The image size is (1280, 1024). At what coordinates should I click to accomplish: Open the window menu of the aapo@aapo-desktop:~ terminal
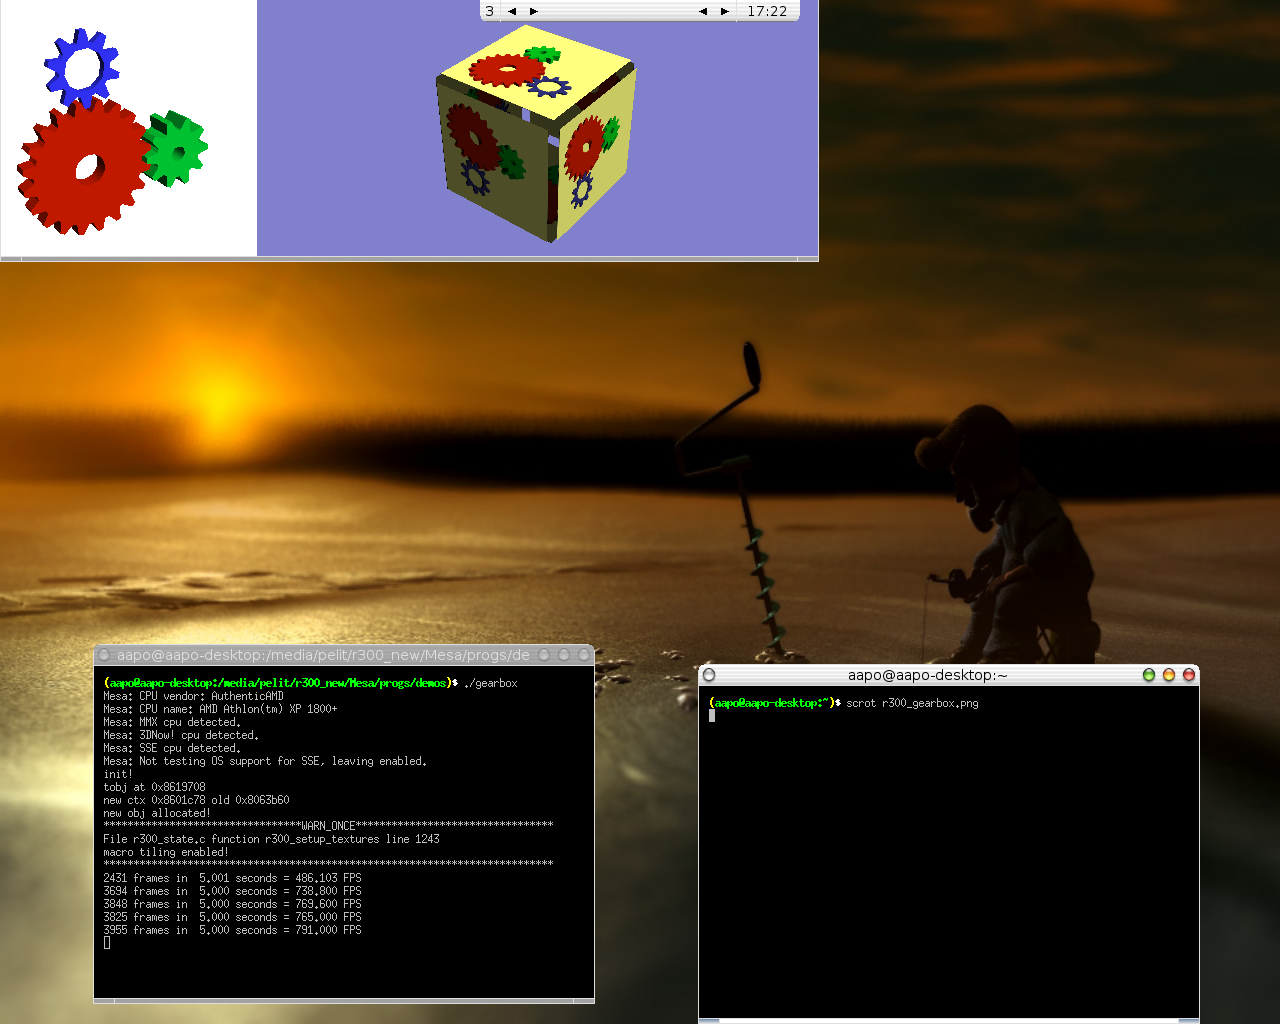tap(709, 675)
